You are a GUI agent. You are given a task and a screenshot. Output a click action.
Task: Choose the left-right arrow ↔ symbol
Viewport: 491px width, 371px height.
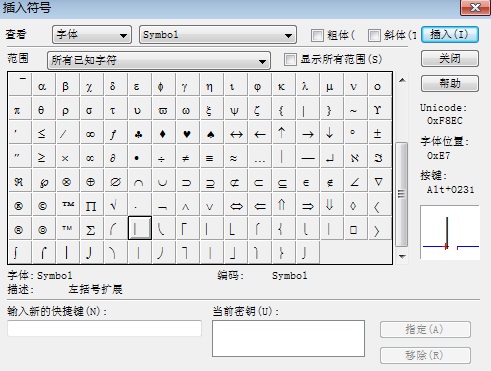pyautogui.click(x=236, y=132)
